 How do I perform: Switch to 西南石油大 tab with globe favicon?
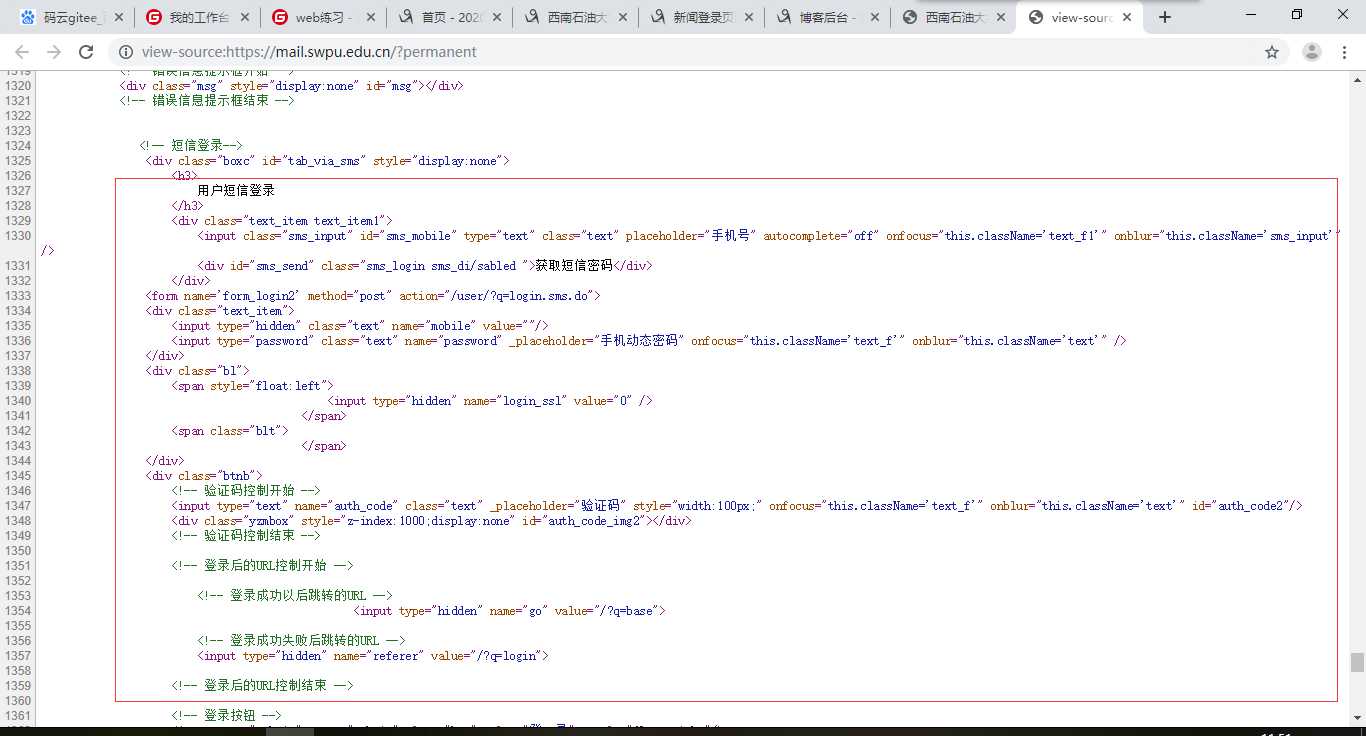tap(953, 17)
